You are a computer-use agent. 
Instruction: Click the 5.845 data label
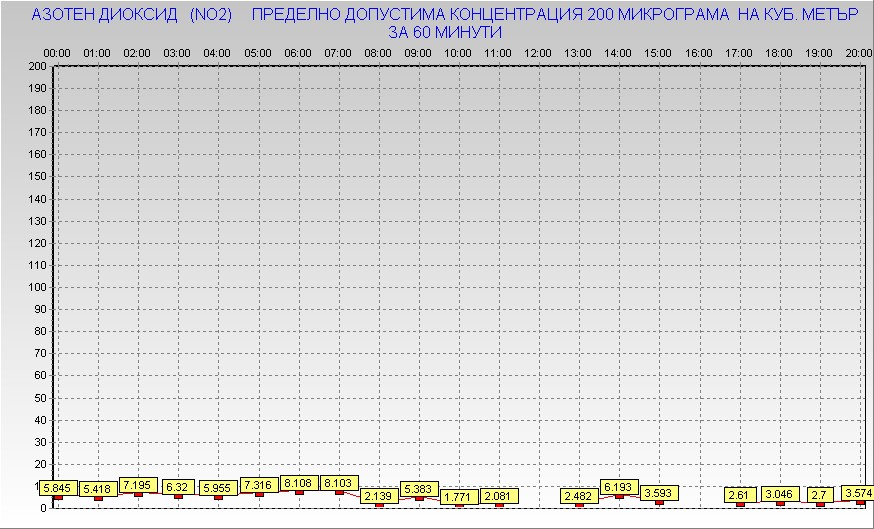pos(58,488)
